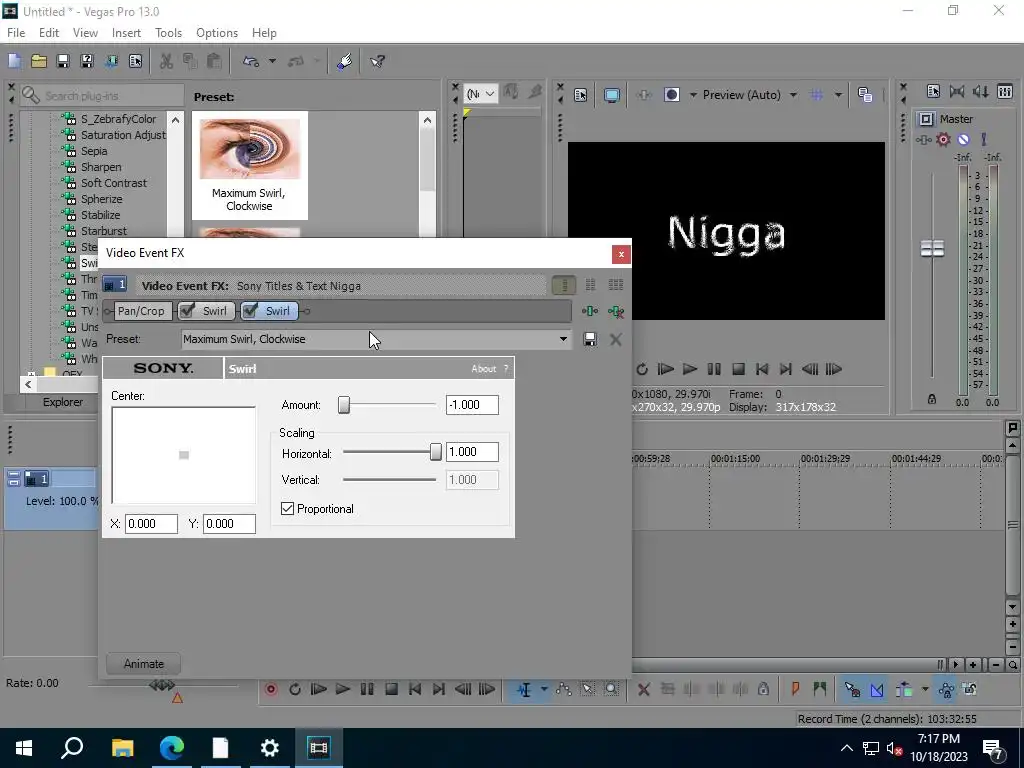Select Spherize in plug-in list
Image resolution: width=1024 pixels, height=768 pixels.
pyautogui.click(x=101, y=199)
